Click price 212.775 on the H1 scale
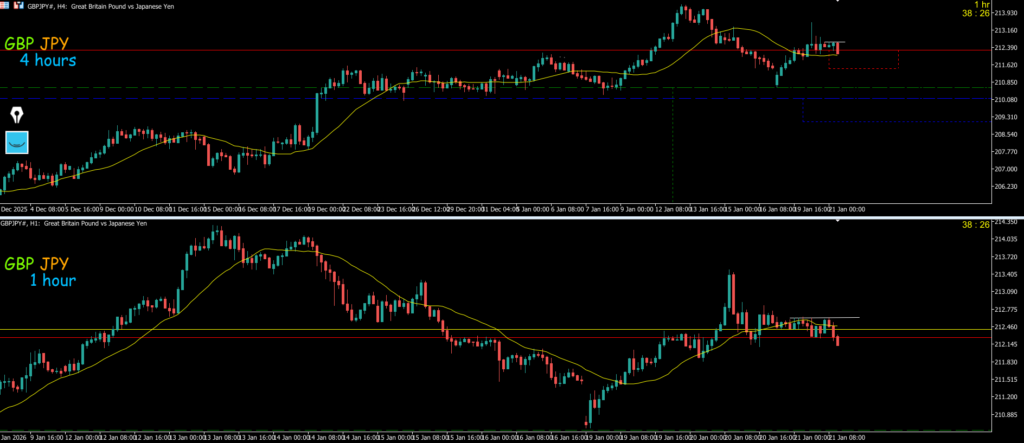 coord(1006,310)
